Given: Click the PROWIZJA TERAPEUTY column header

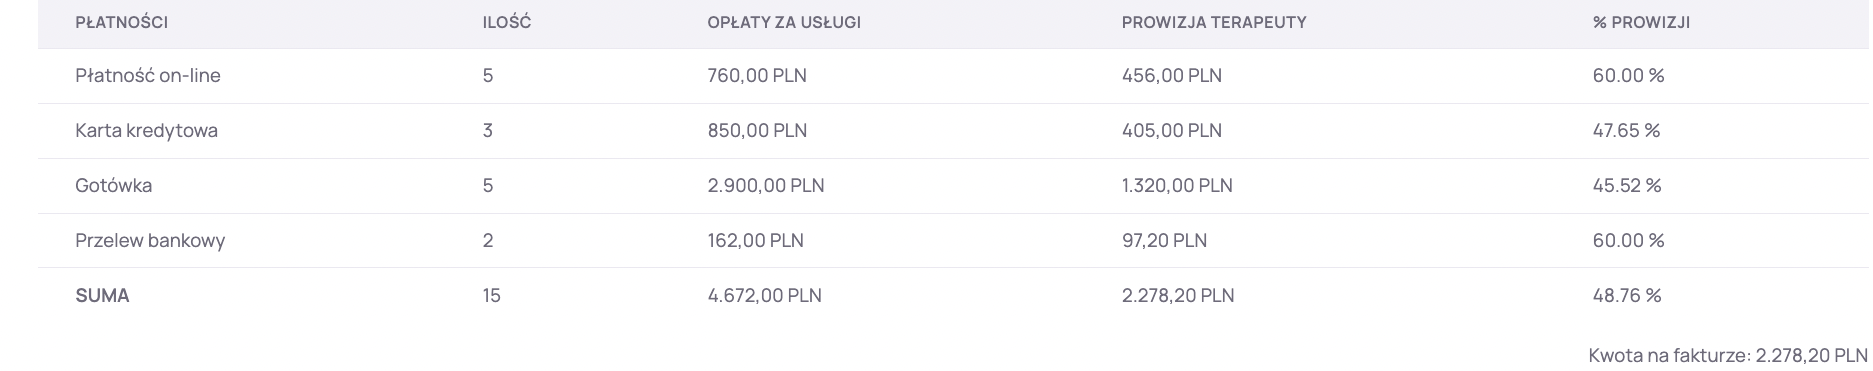Looking at the screenshot, I should [1214, 22].
